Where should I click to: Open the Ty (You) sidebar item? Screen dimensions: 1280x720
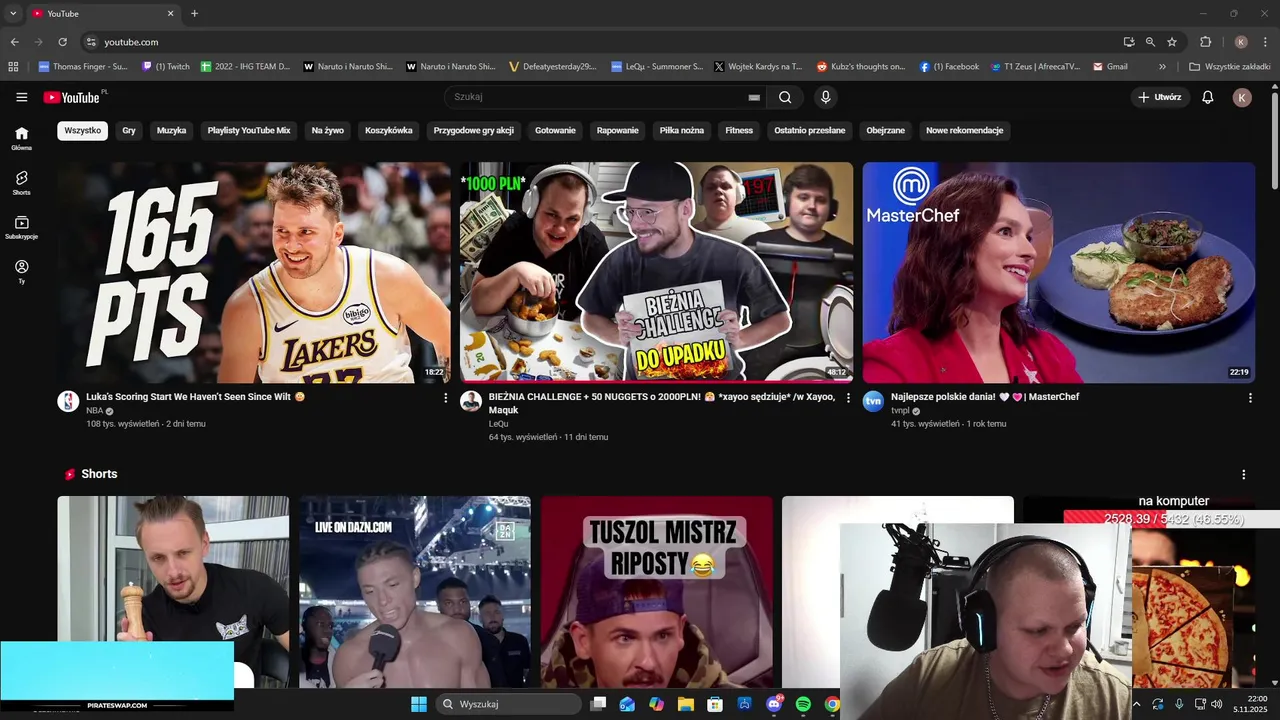[x=22, y=272]
